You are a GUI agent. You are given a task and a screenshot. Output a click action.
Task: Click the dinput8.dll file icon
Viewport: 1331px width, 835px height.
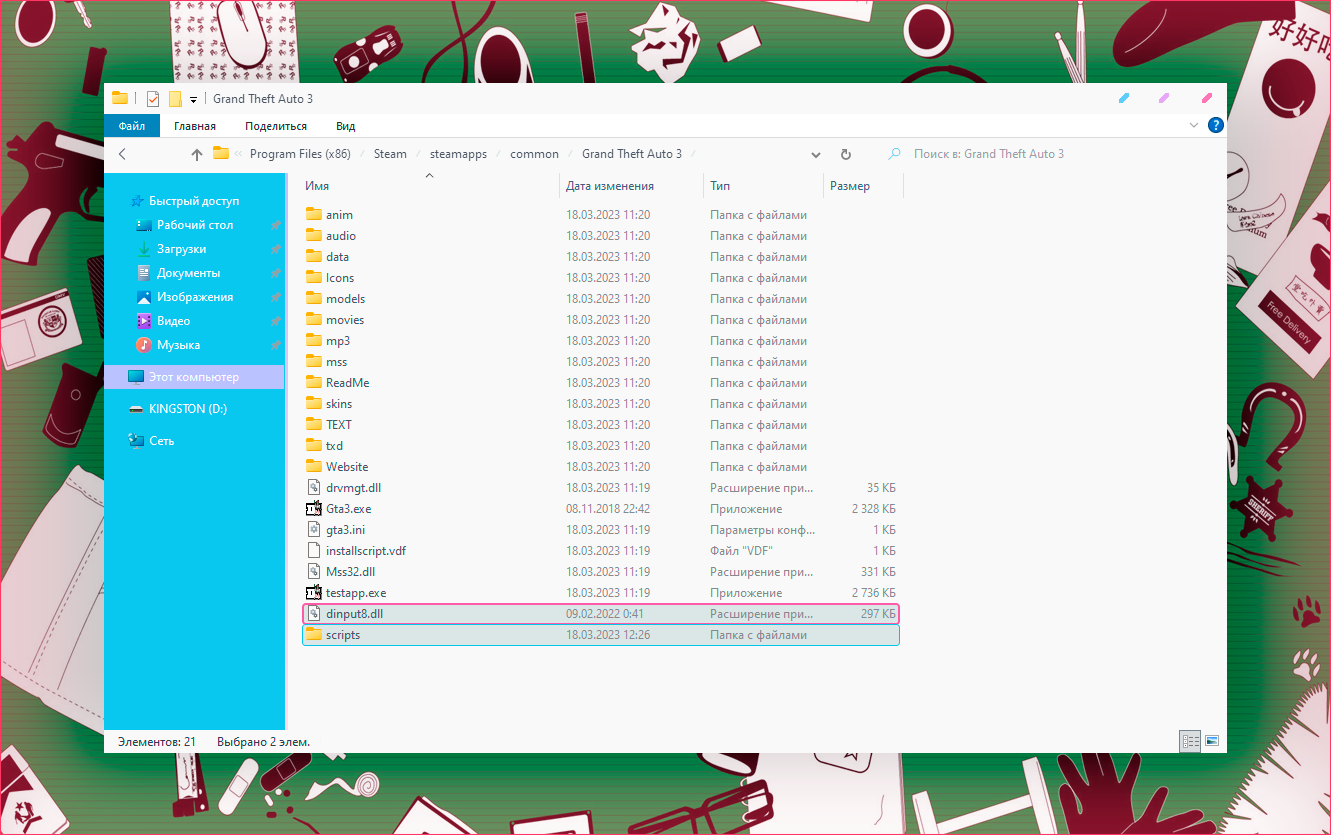click(x=314, y=614)
